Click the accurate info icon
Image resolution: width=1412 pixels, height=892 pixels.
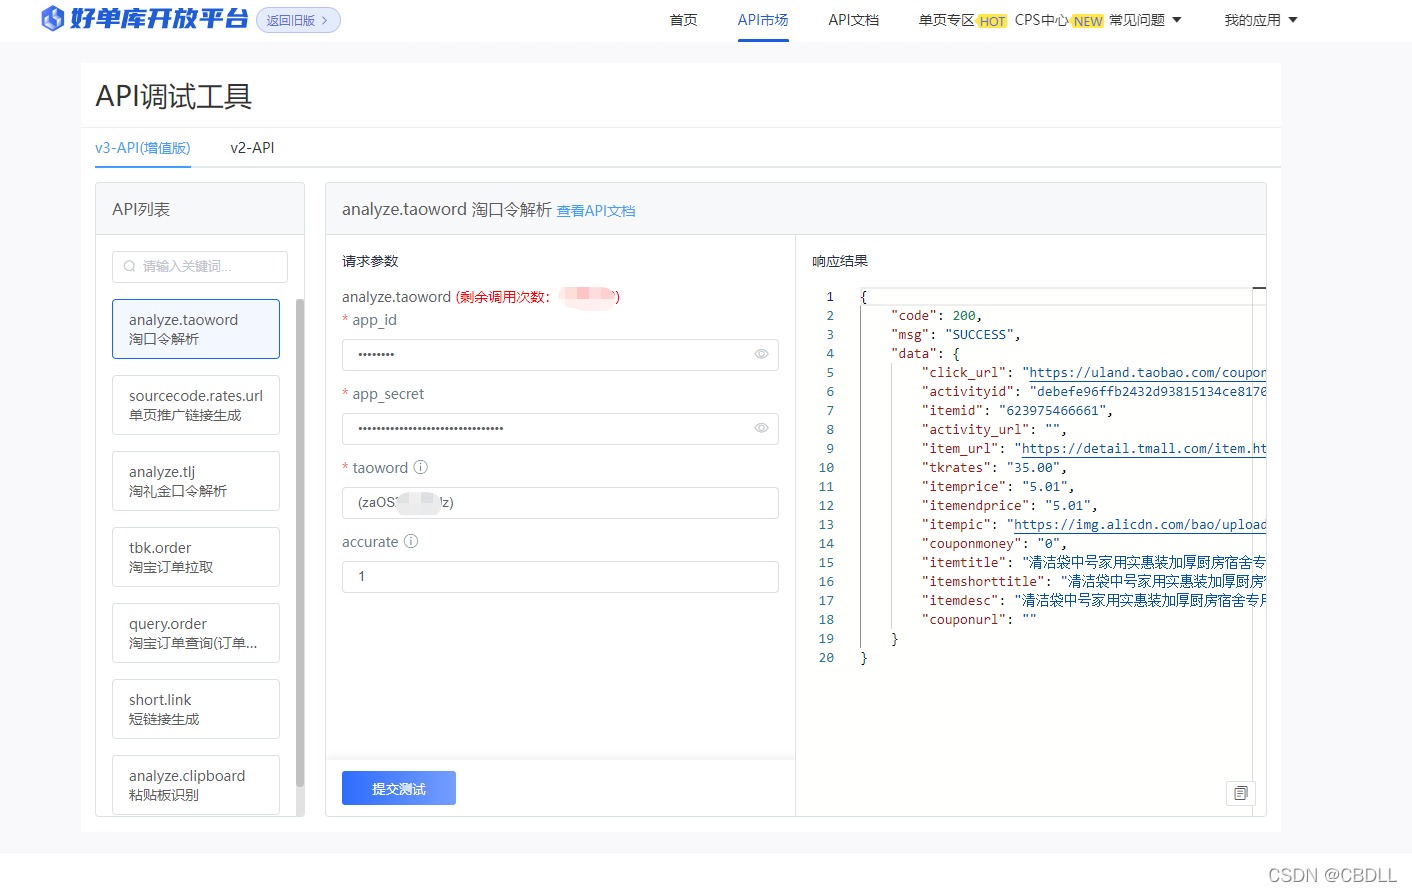[411, 541]
